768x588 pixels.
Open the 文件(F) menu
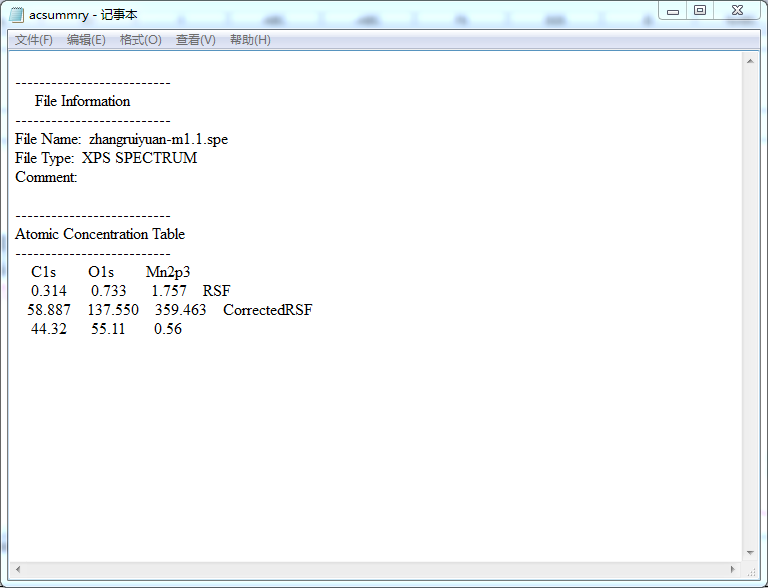pos(33,40)
